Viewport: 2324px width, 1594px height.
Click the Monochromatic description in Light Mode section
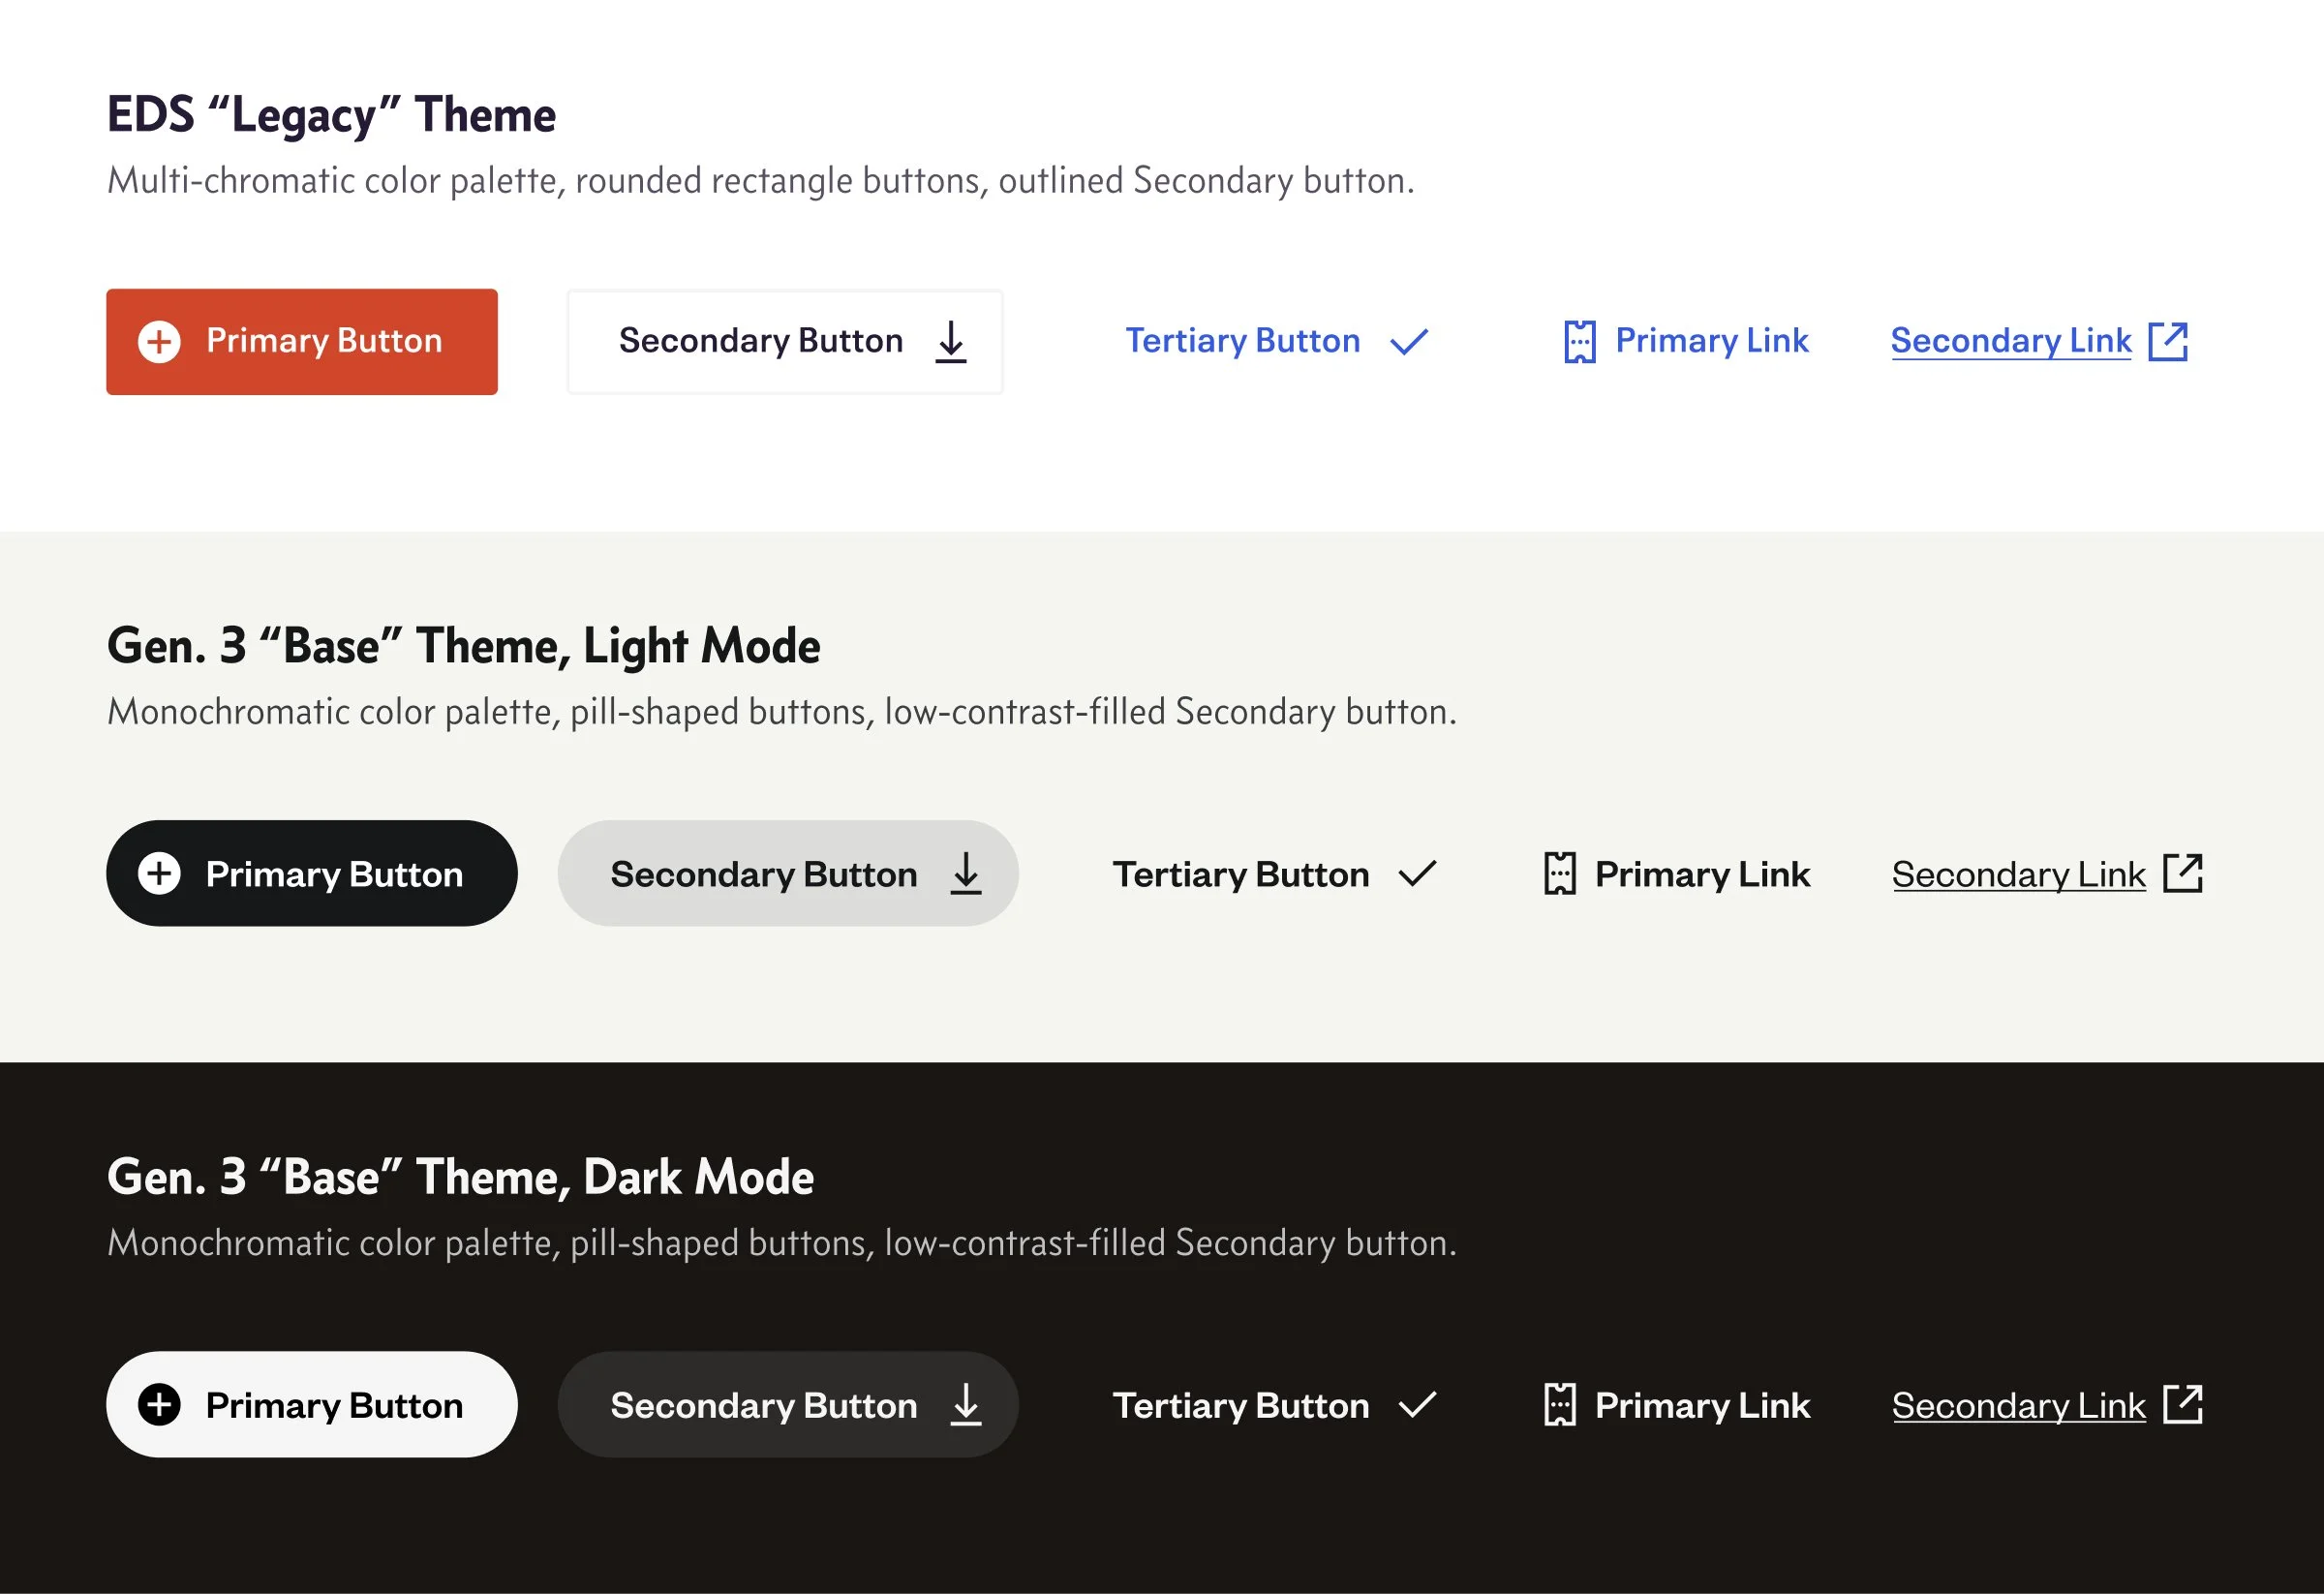(x=782, y=712)
